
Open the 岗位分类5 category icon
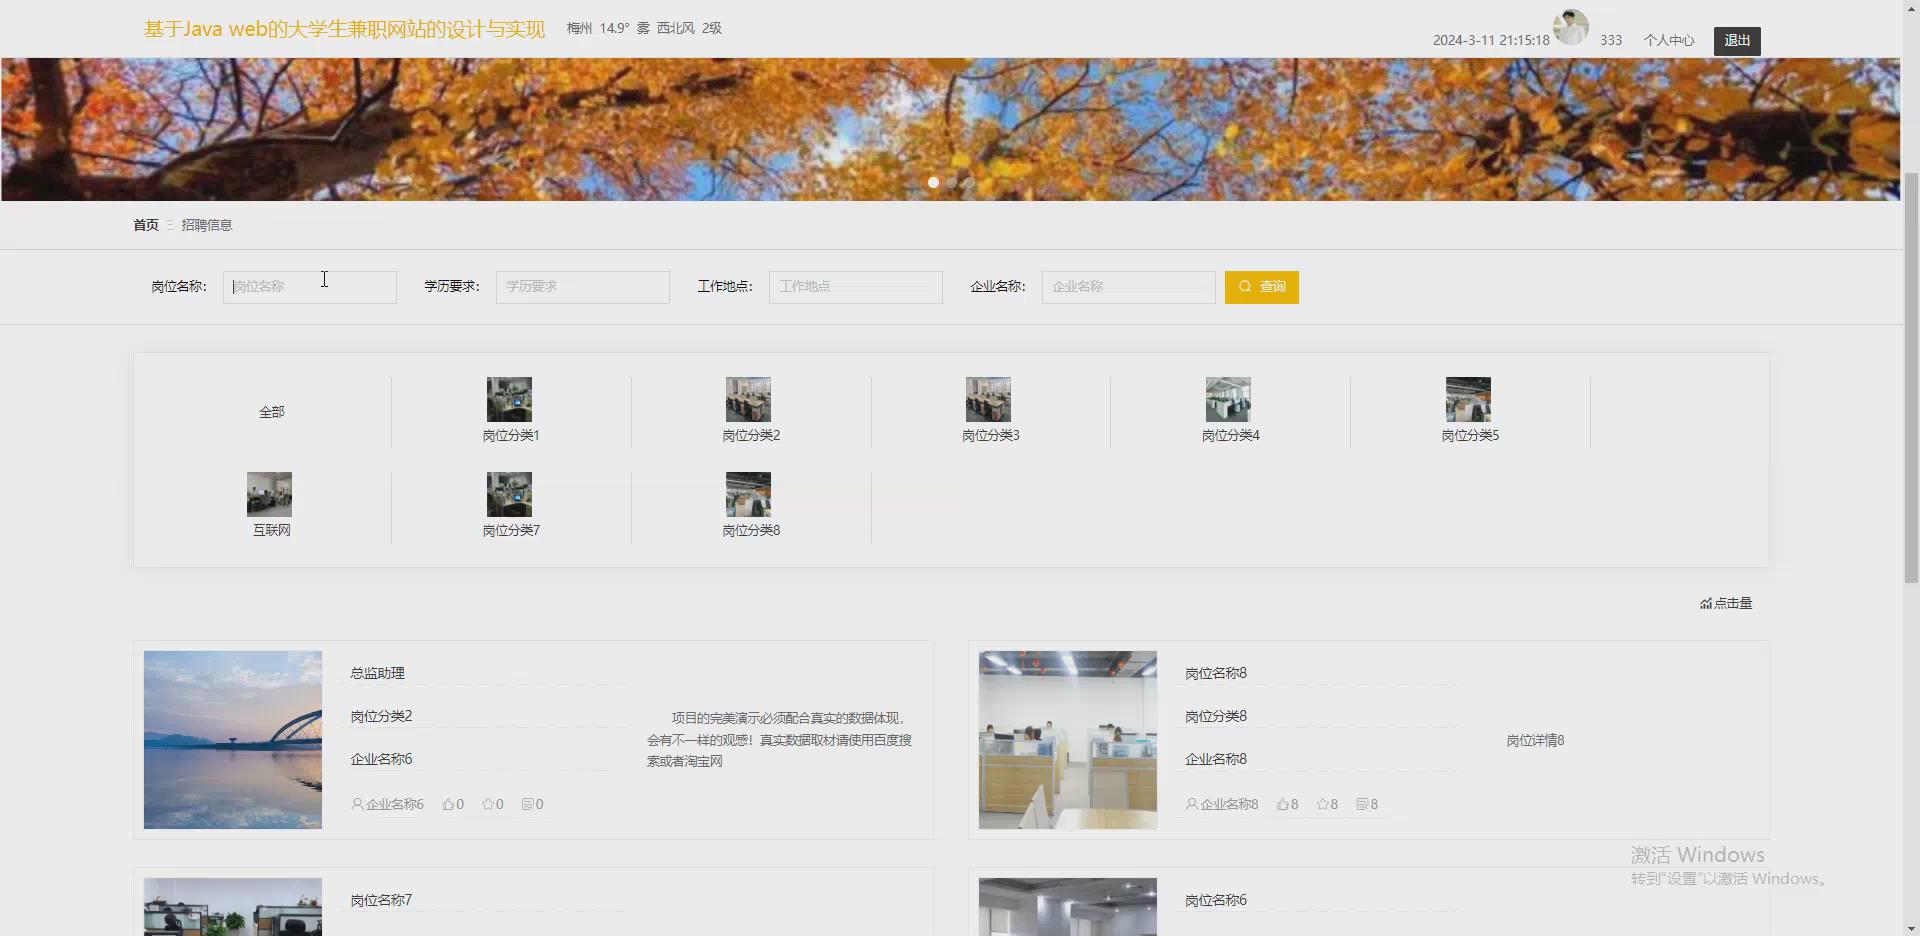[1468, 399]
